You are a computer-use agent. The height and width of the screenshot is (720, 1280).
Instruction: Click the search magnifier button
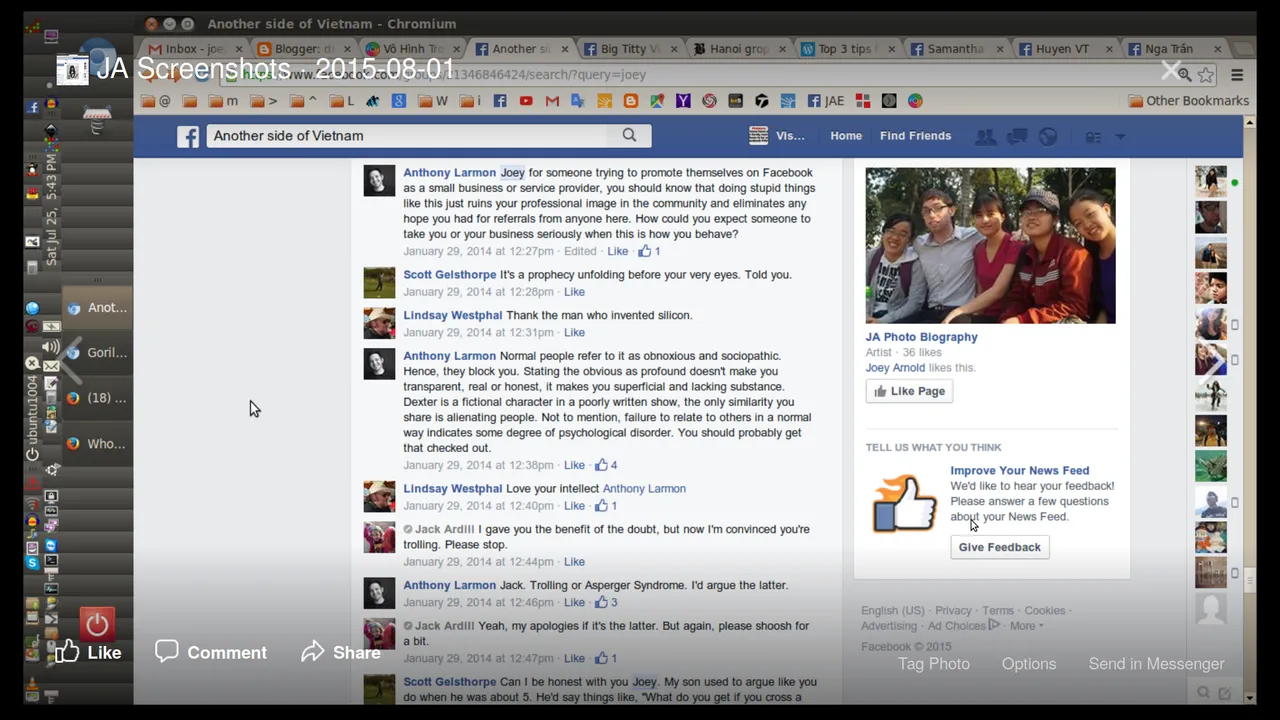[x=629, y=136]
